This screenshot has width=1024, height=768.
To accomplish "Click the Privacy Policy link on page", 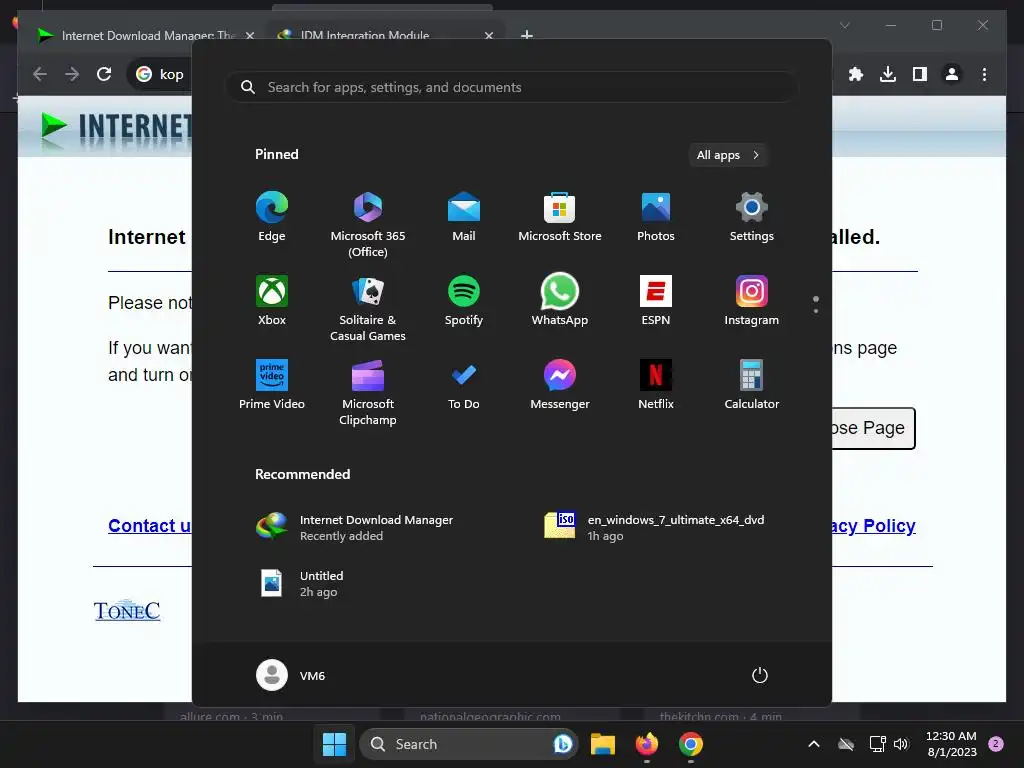I will point(874,526).
